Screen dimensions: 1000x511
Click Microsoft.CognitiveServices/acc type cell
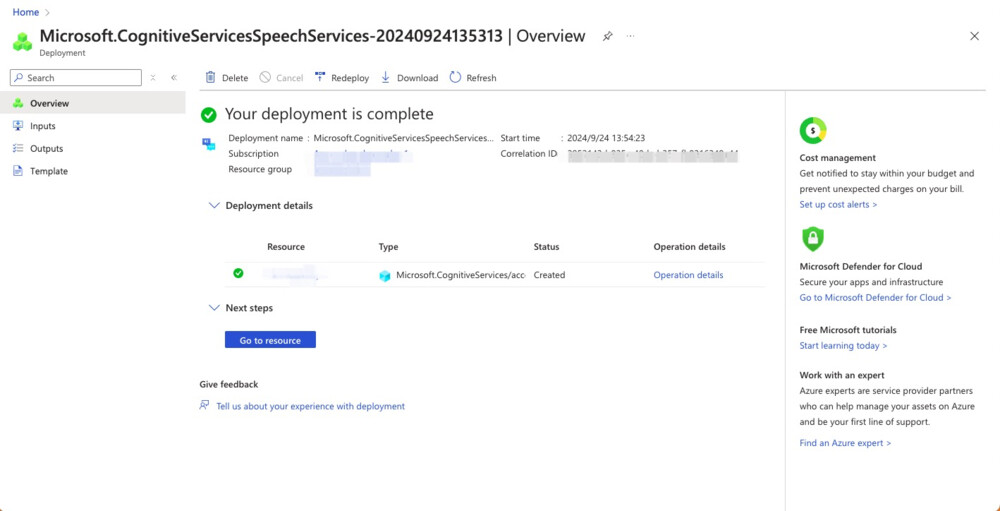tap(461, 275)
